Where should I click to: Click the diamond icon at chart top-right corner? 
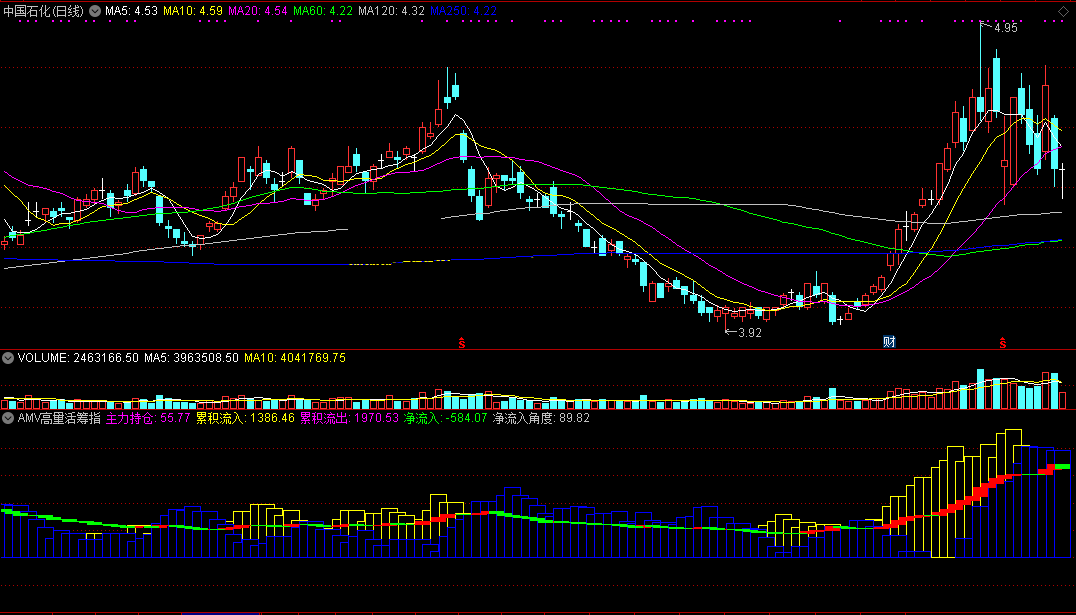[x=1063, y=11]
